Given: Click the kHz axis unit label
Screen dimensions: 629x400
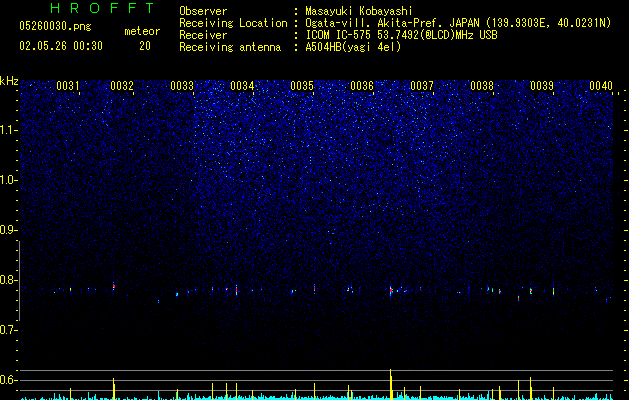Looking at the screenshot, I should [x=9, y=81].
